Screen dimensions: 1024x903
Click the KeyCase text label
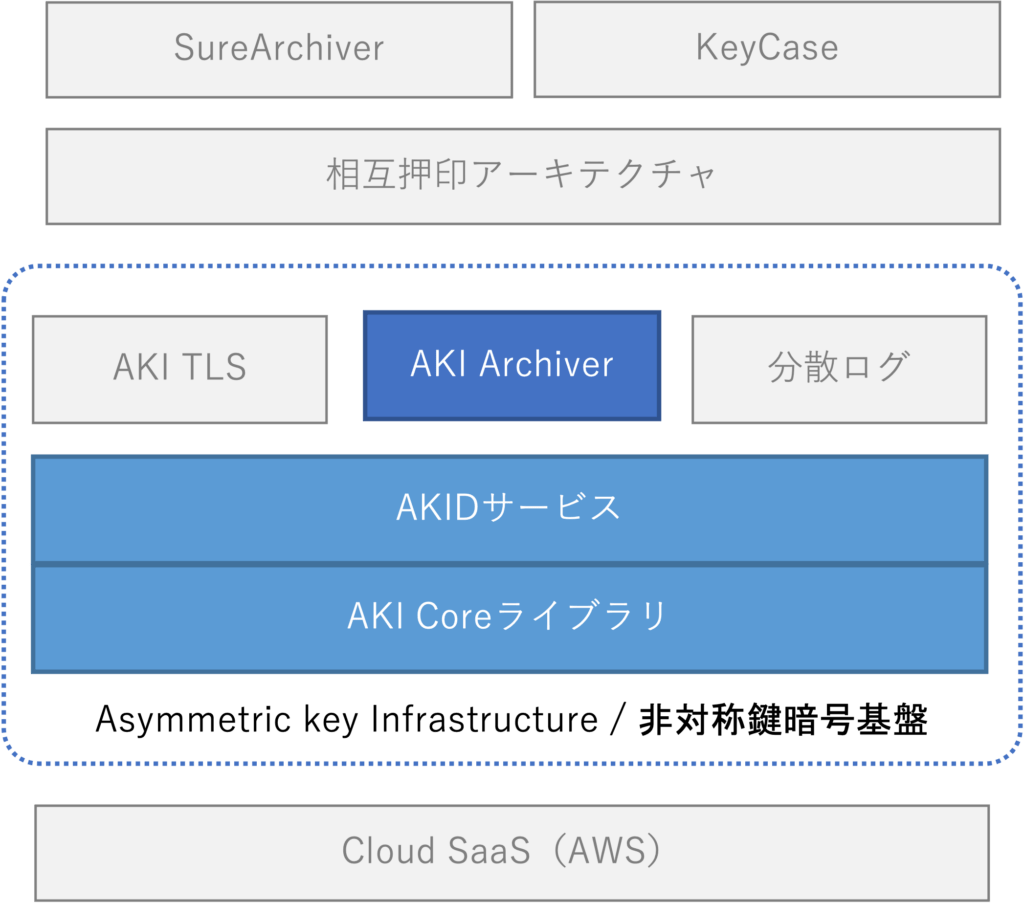(x=767, y=48)
